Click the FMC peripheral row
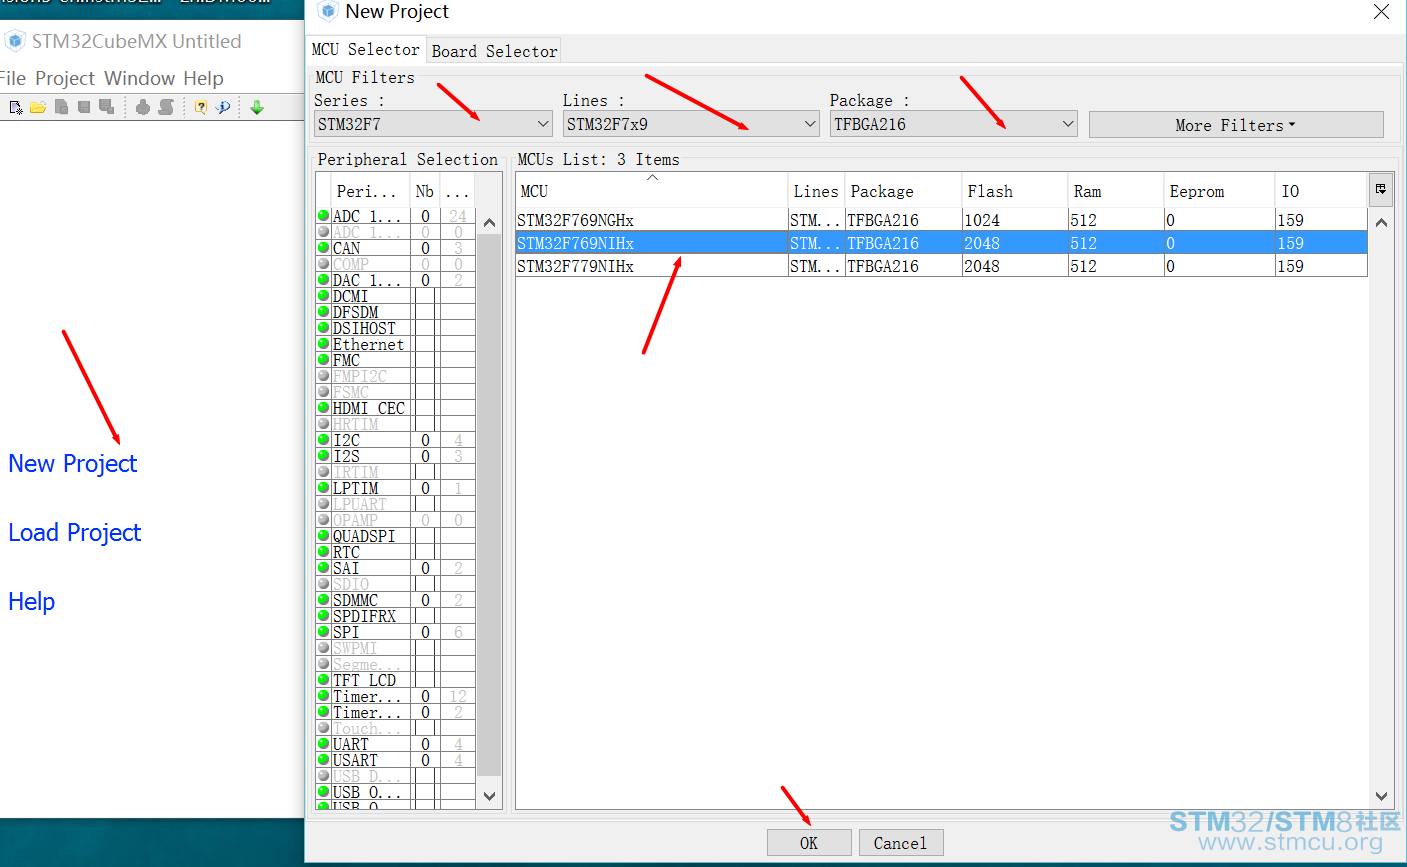Image resolution: width=1407 pixels, height=867 pixels. click(x=396, y=360)
